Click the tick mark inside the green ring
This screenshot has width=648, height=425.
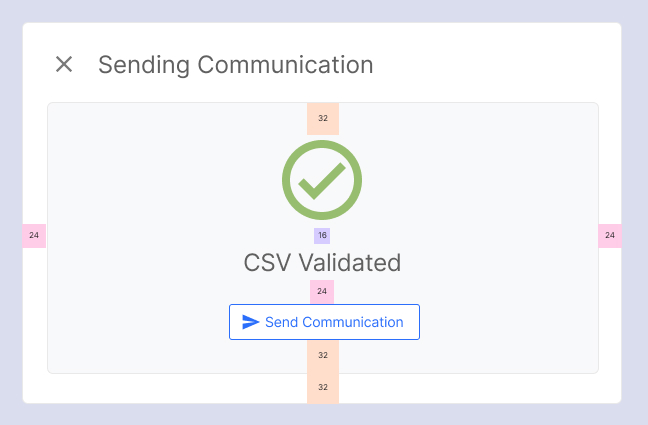tap(322, 181)
